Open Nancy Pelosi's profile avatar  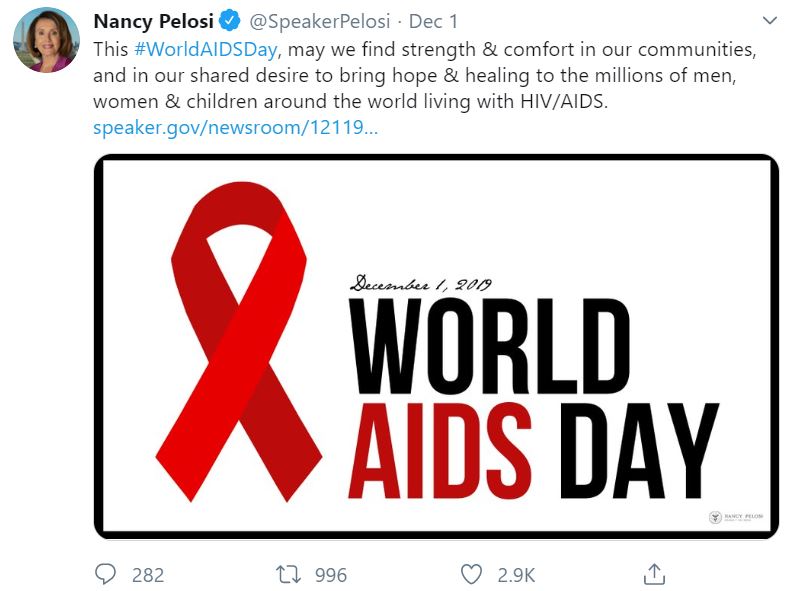(46, 40)
